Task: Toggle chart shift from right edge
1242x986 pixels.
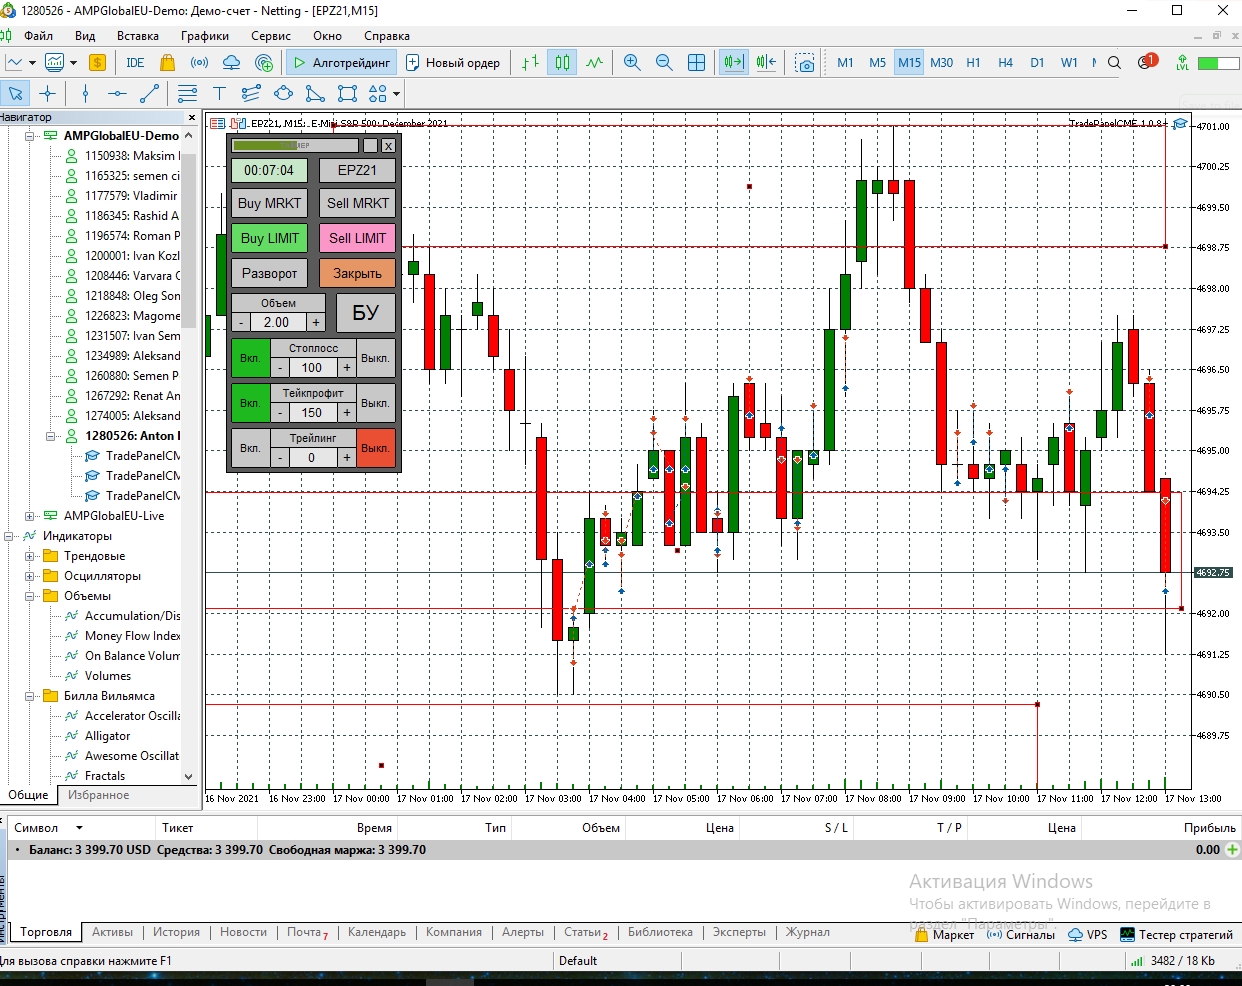Action: click(766, 62)
